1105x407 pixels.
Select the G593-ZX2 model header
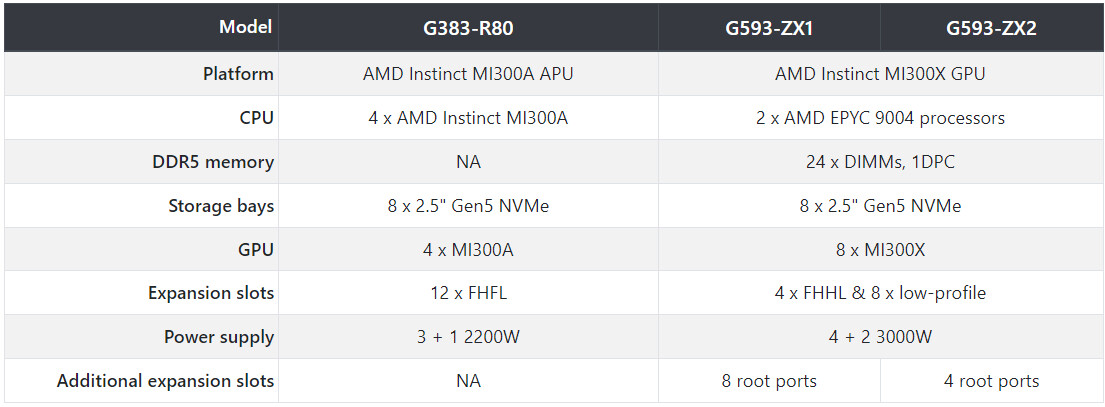(x=992, y=28)
